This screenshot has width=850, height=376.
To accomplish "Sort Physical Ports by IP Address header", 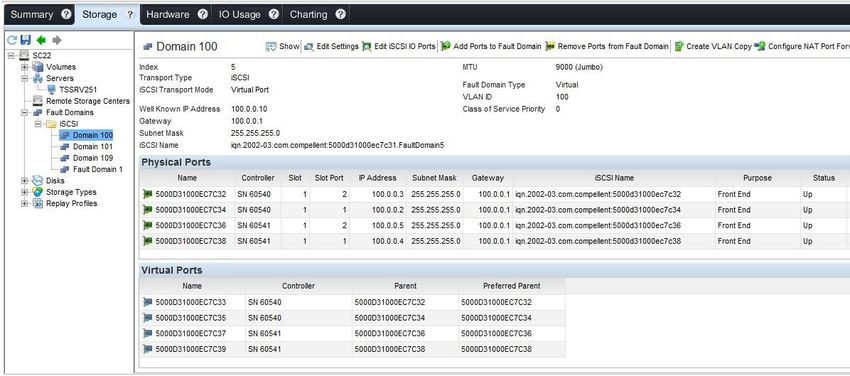I will [x=378, y=178].
